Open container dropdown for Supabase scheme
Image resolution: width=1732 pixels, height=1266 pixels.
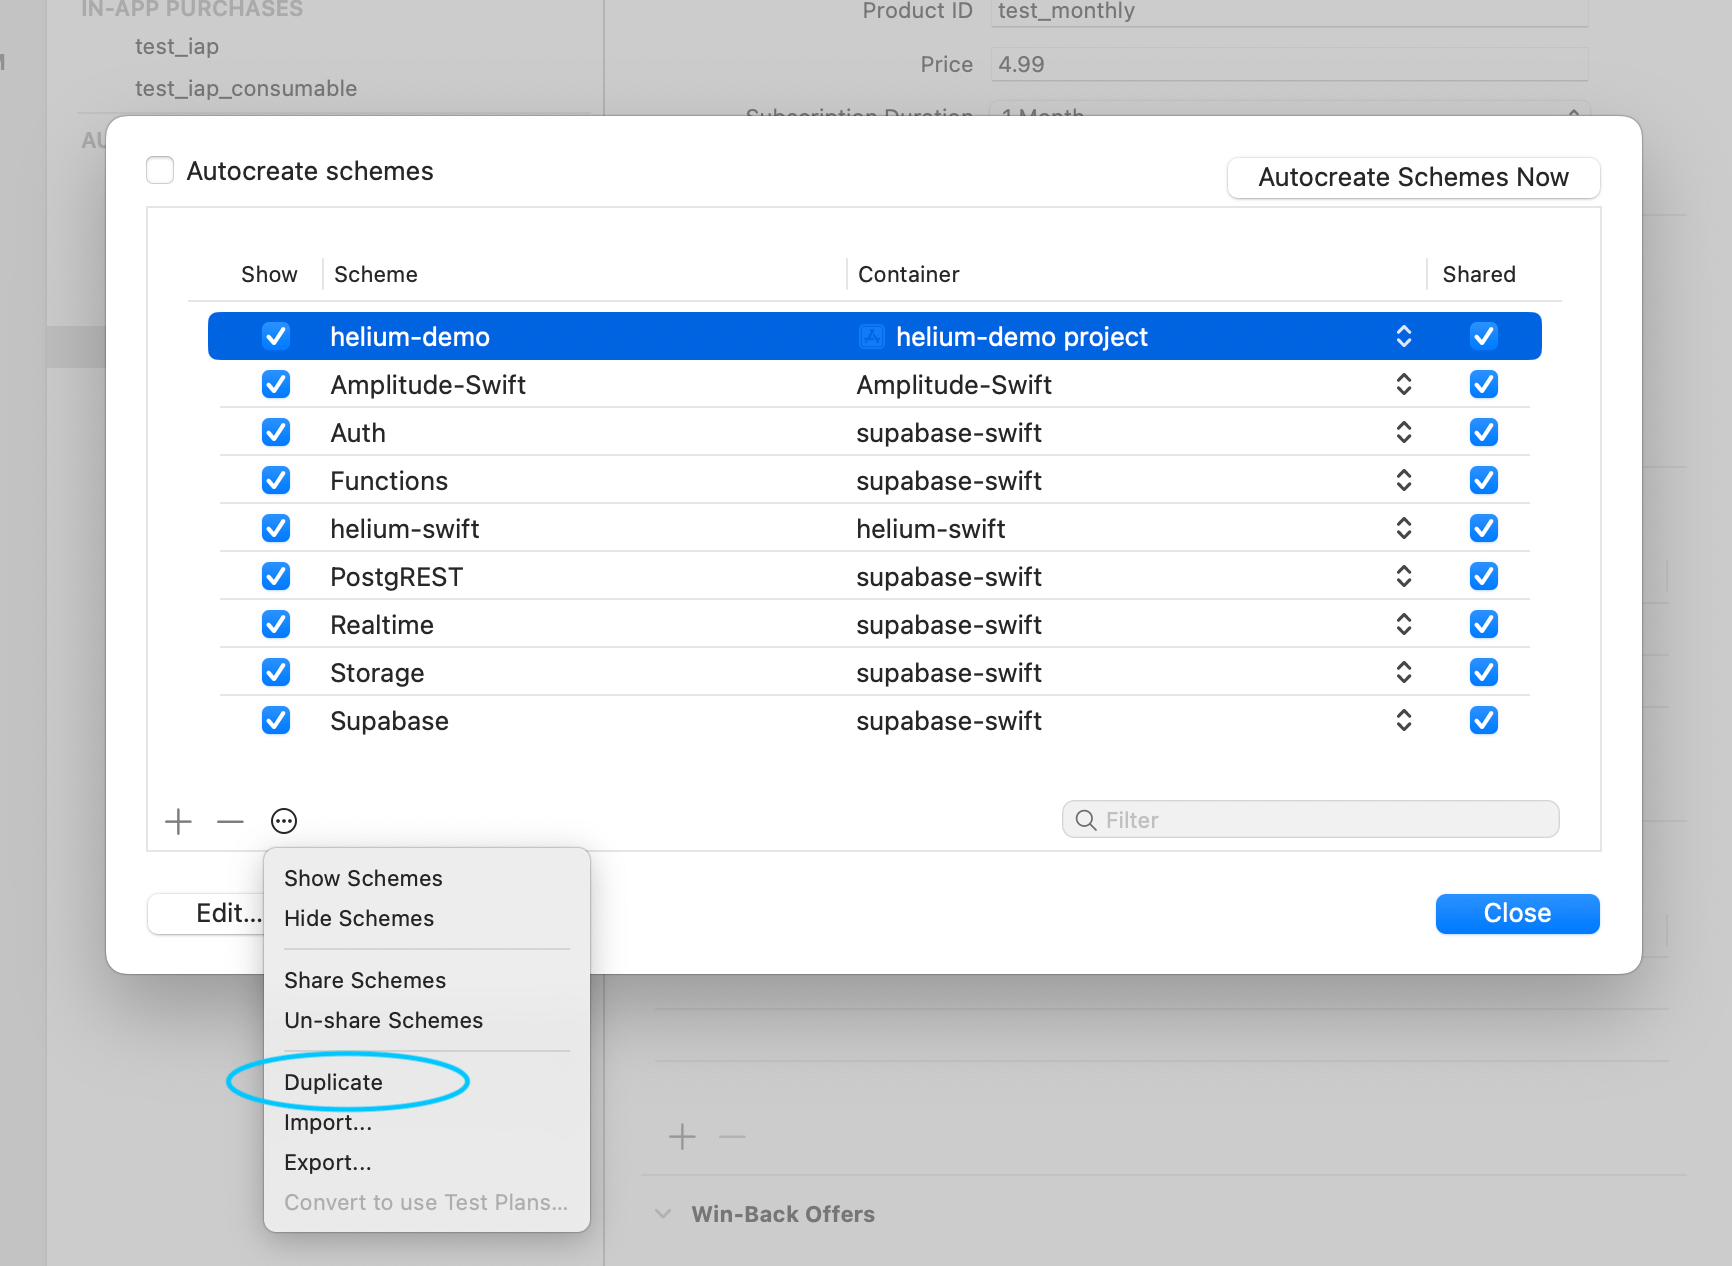1404,720
